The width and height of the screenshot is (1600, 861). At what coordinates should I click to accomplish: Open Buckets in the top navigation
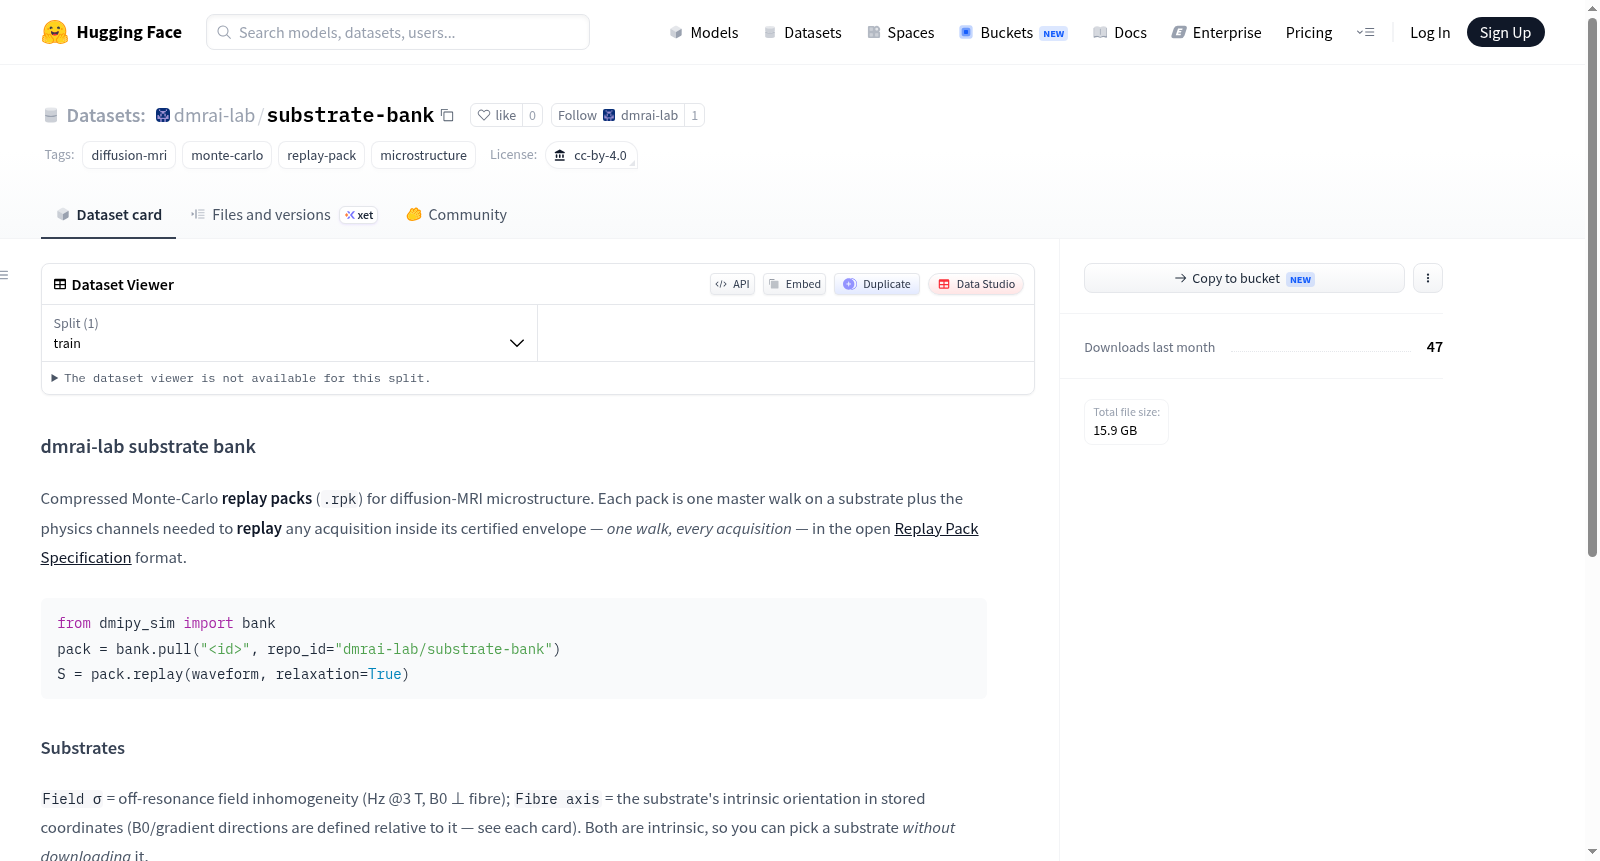pos(1013,32)
